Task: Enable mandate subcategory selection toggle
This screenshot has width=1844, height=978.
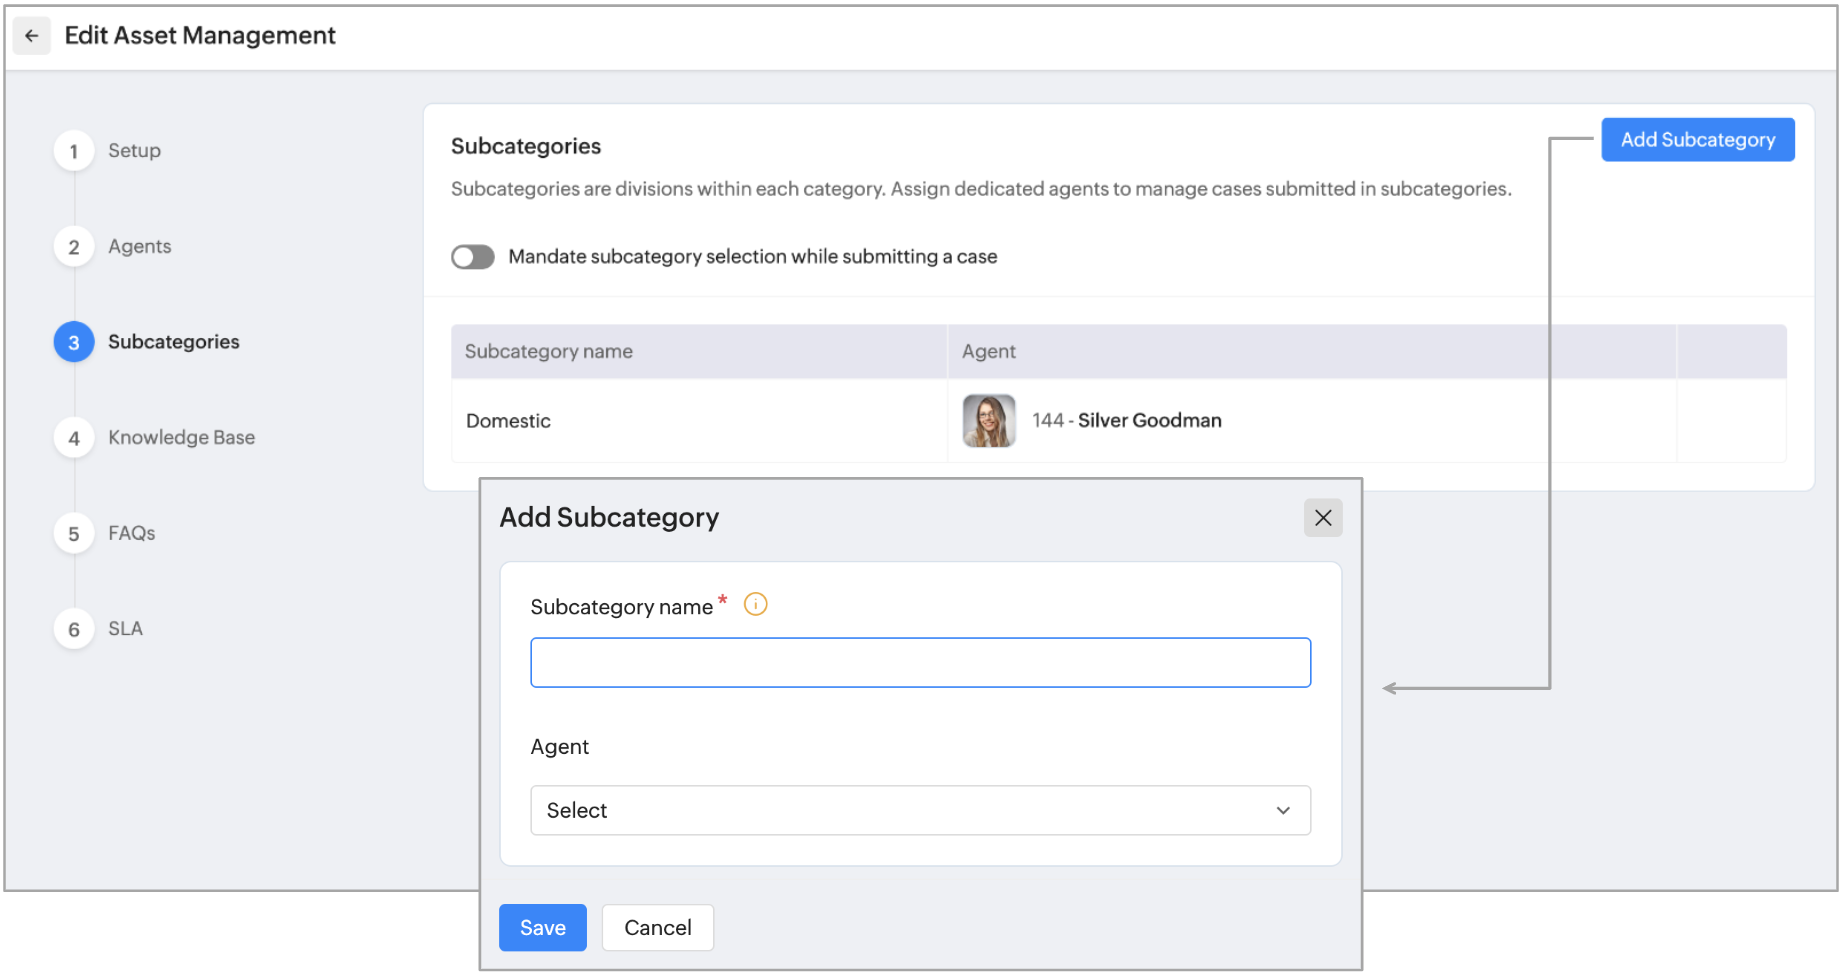Action: 473,257
